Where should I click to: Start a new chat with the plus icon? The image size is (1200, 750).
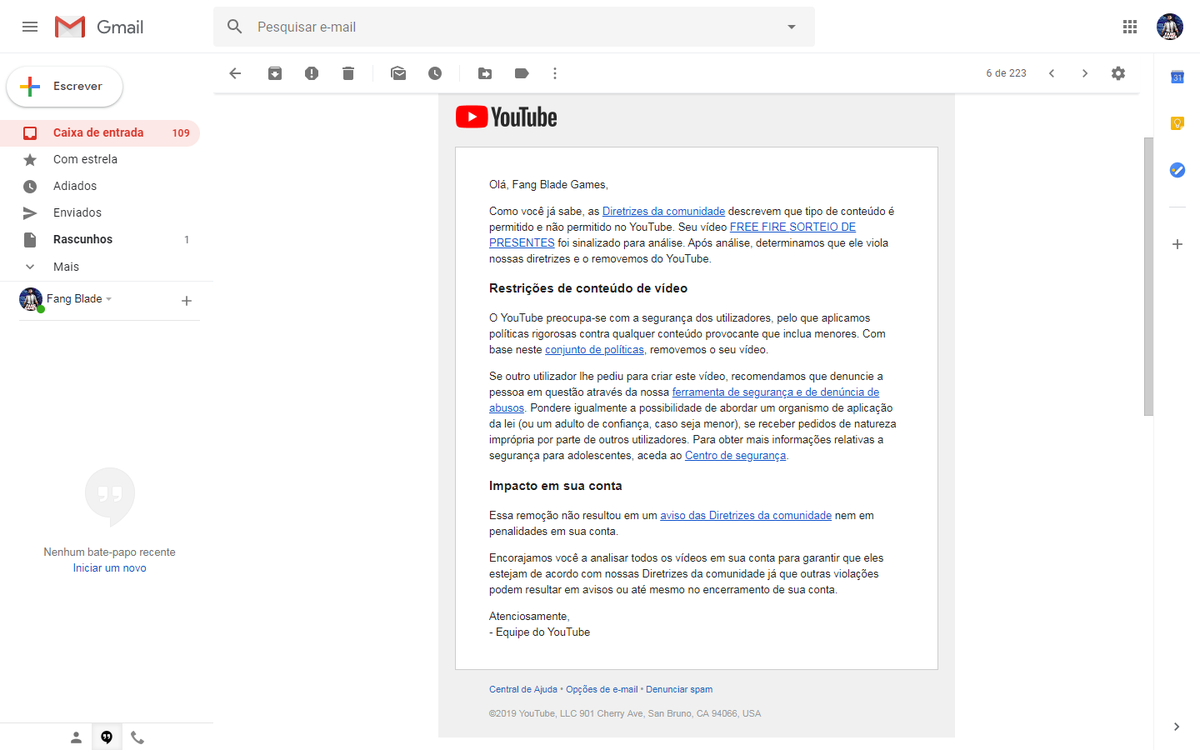(186, 300)
